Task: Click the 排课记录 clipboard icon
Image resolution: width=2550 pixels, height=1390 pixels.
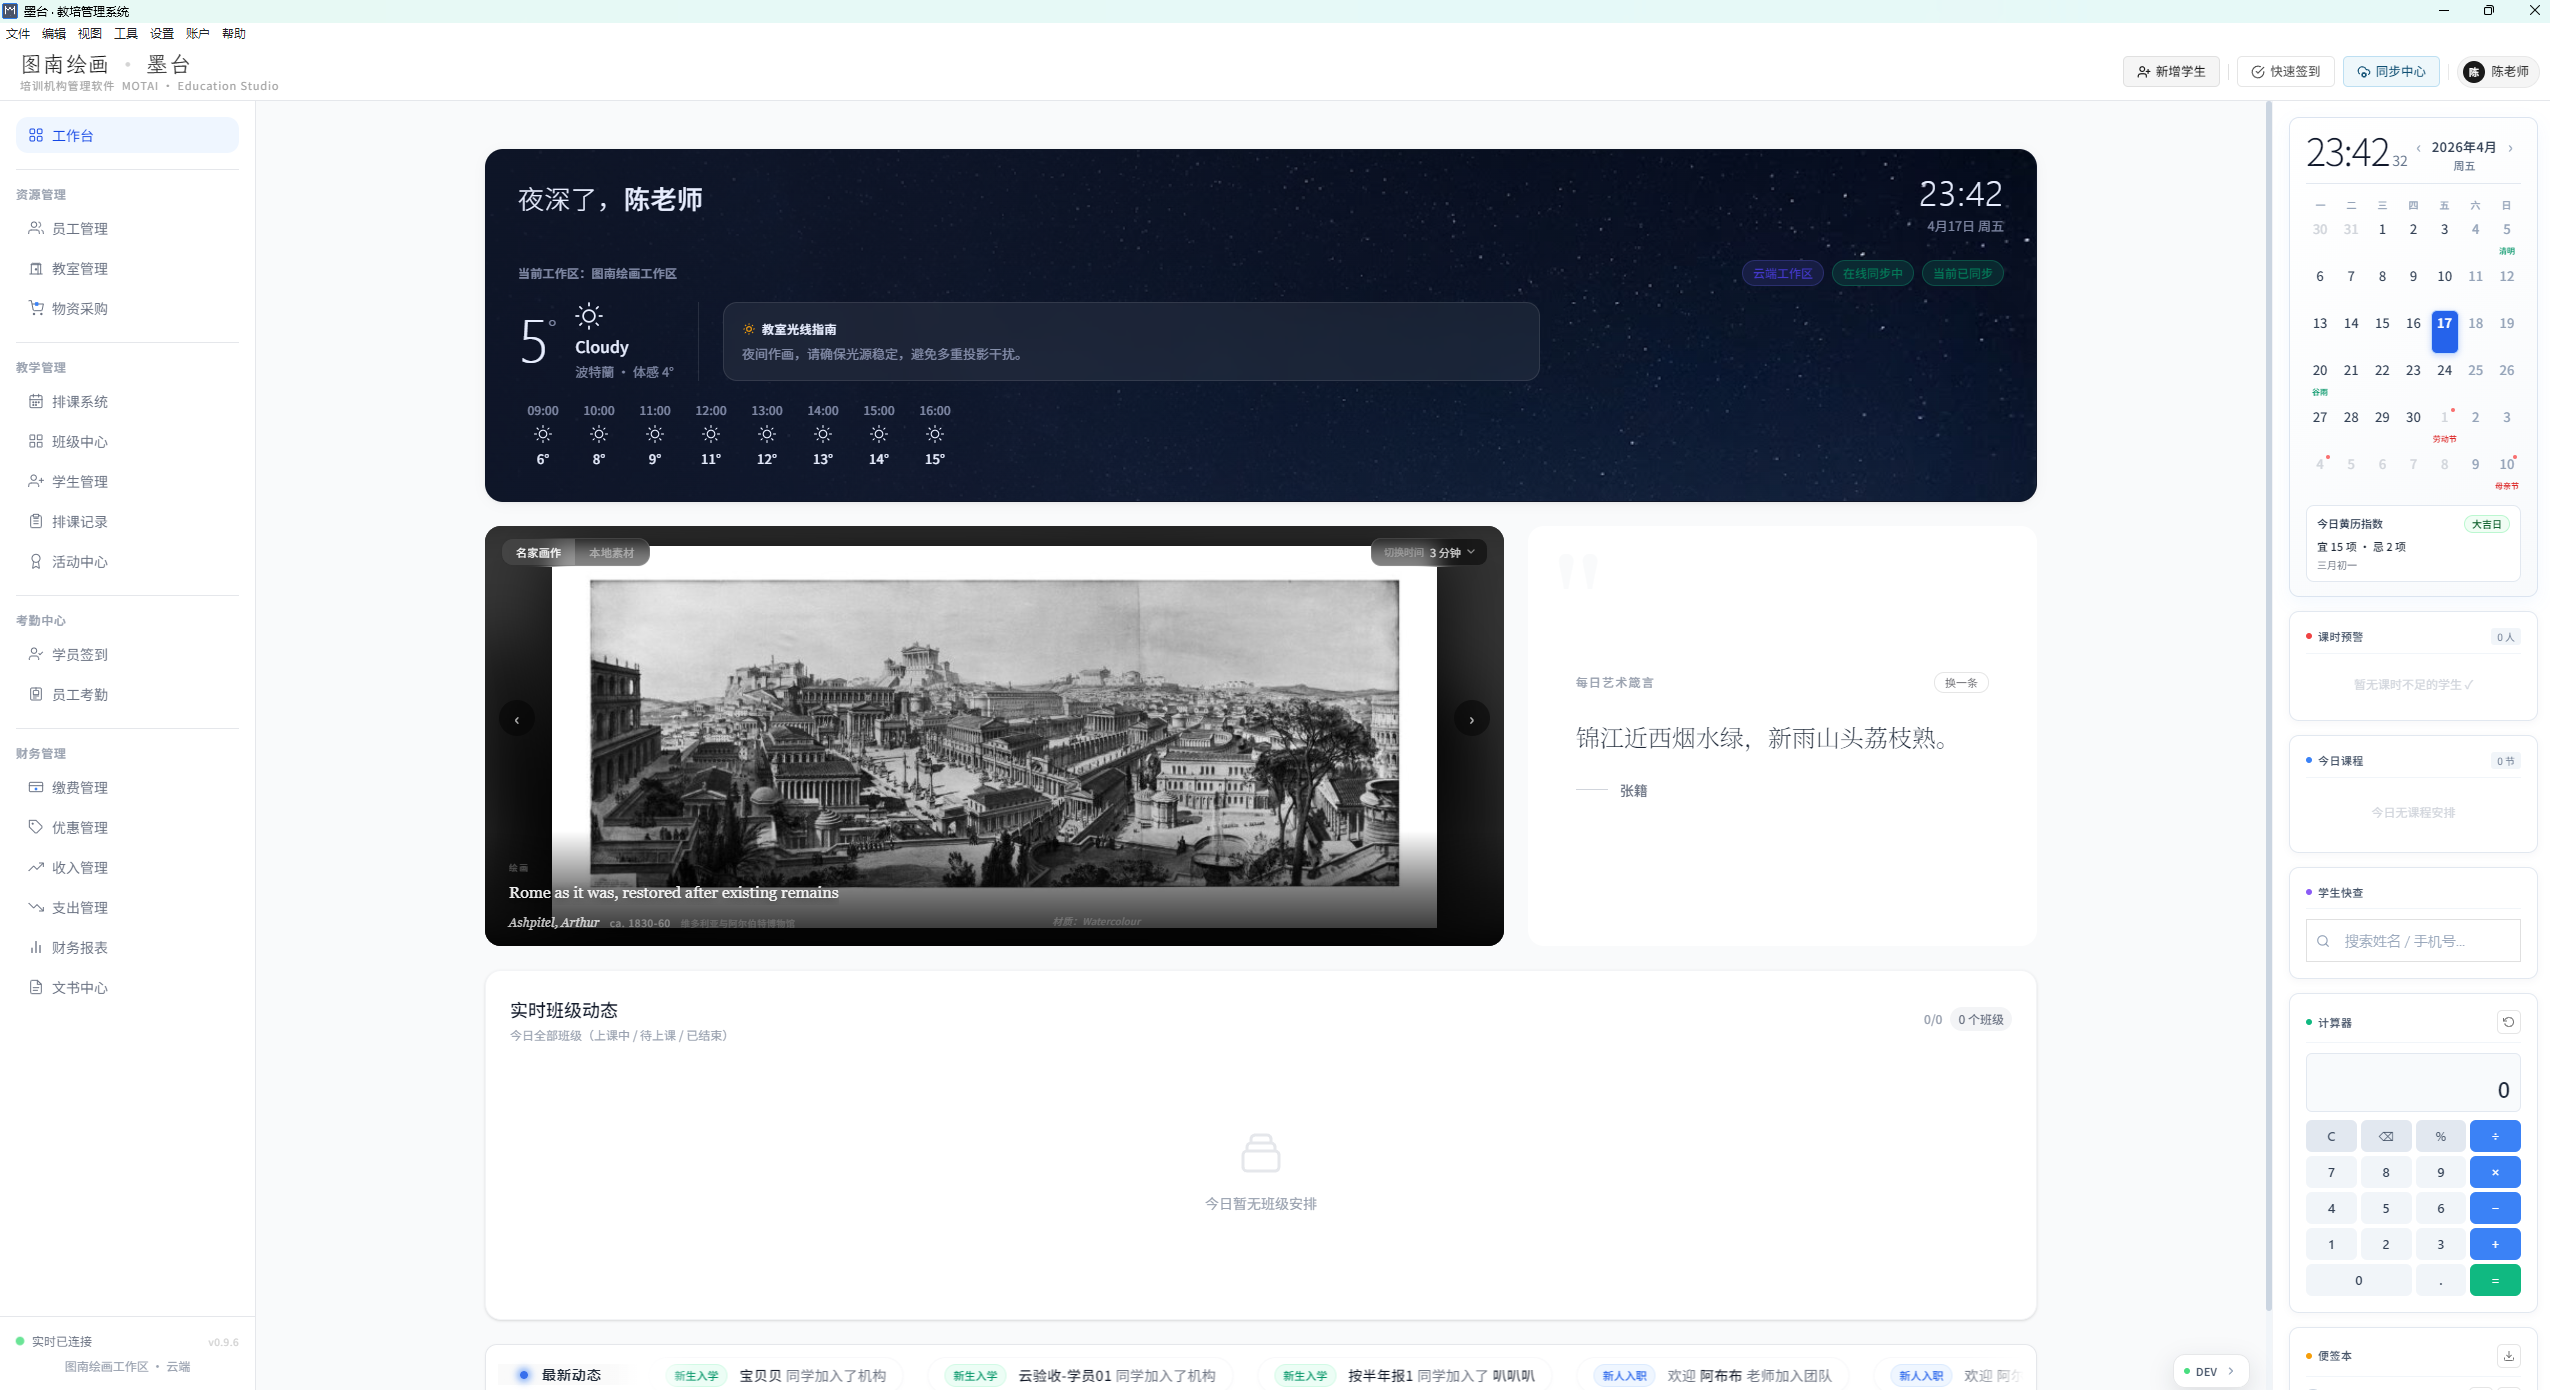Action: [36, 521]
